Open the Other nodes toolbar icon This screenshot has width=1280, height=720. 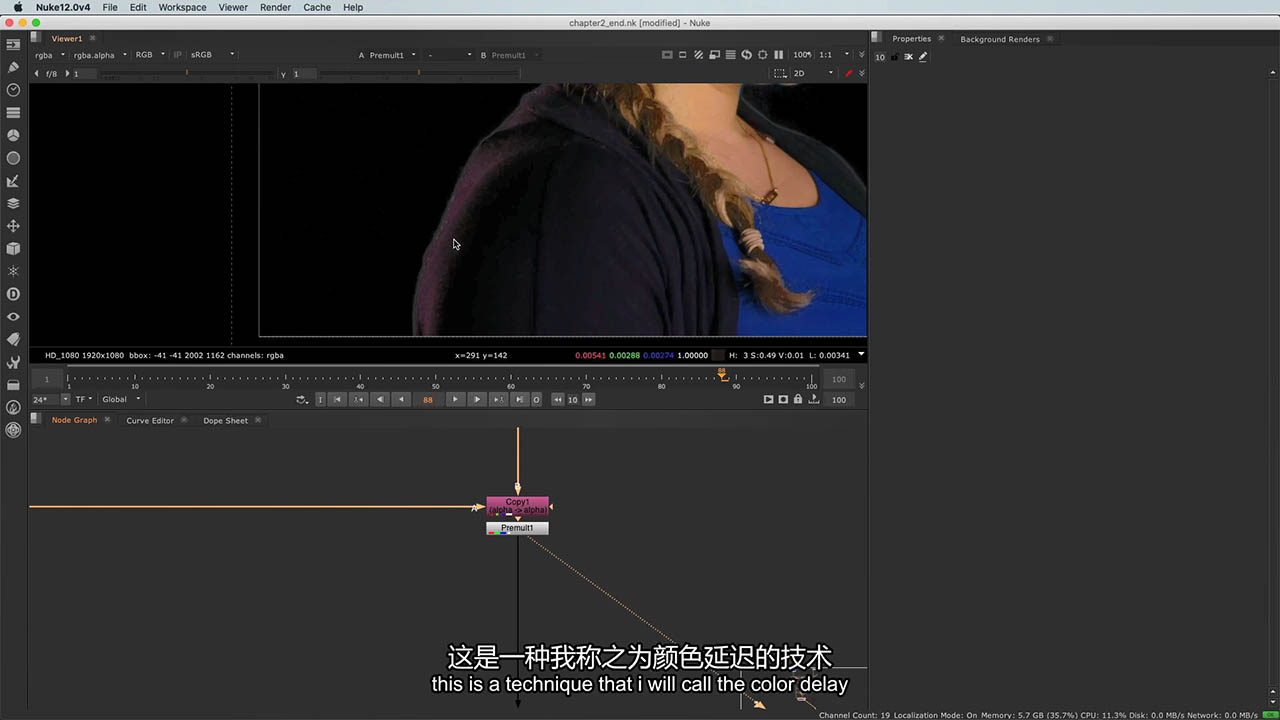(13, 385)
